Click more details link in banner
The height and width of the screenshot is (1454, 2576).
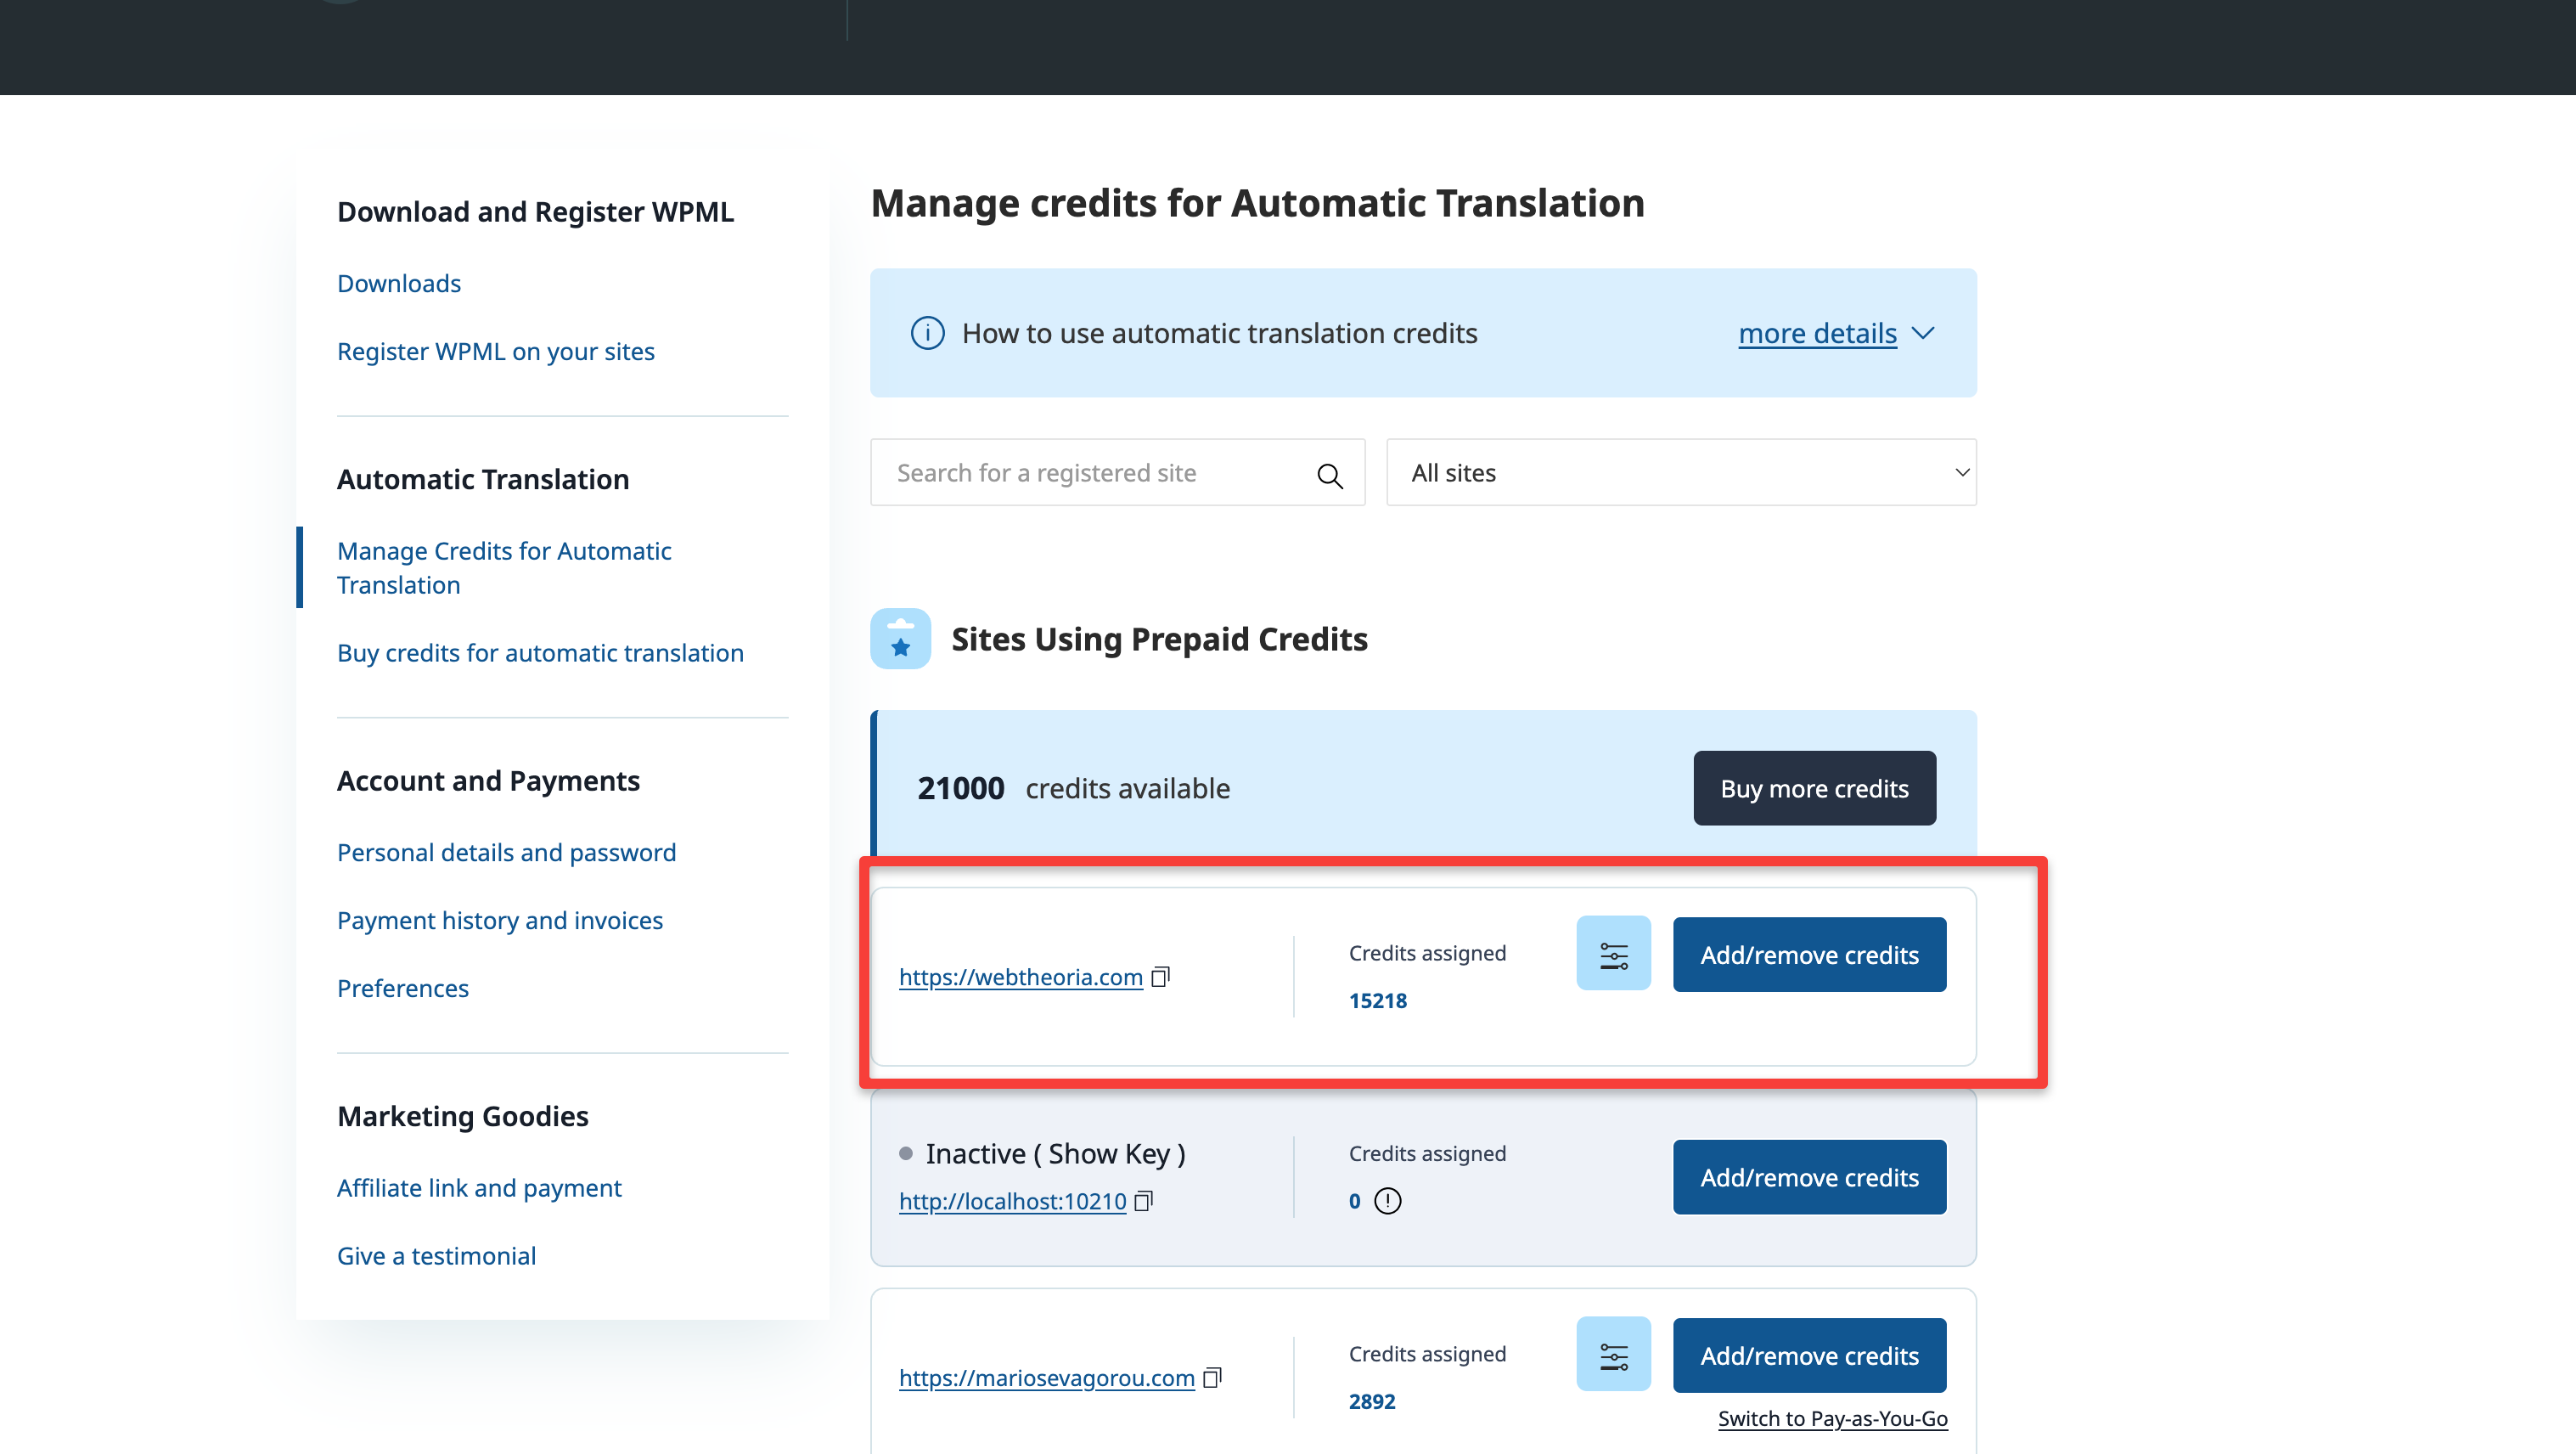[1817, 333]
